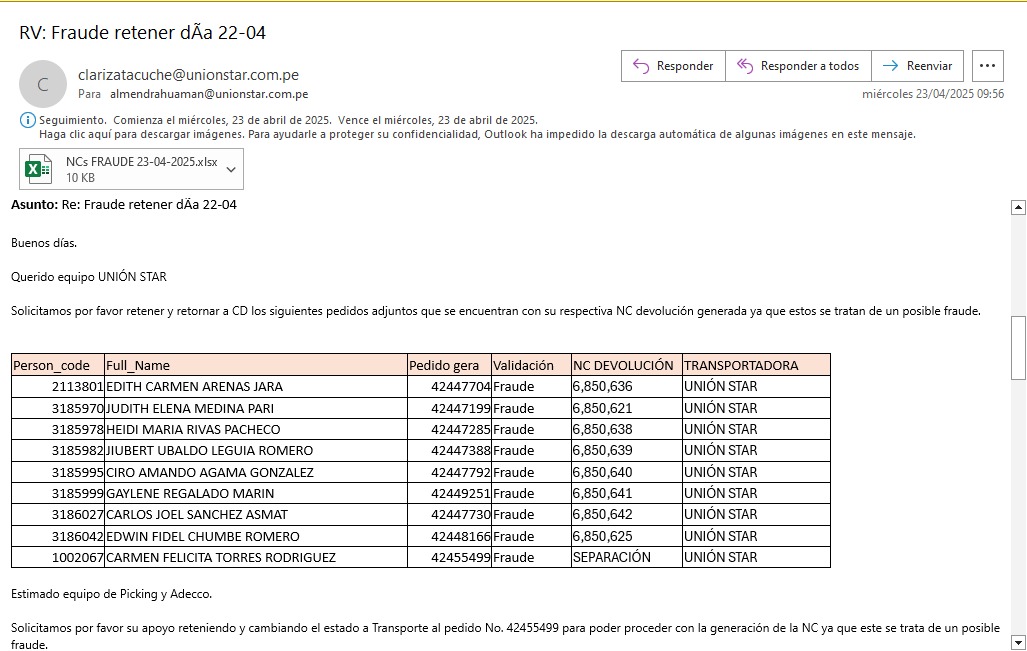Click the sender avatar circle
Screen dimensions: 1027x651
click(x=43, y=85)
